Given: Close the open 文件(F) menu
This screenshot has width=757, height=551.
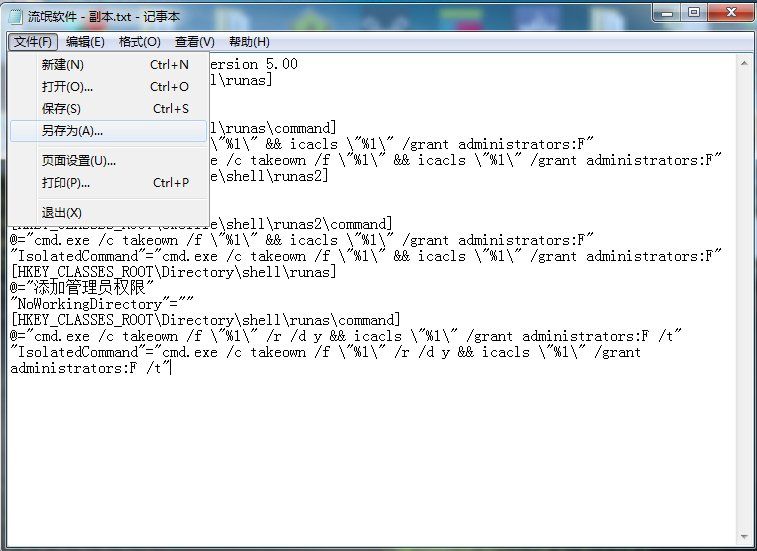Looking at the screenshot, I should [x=33, y=41].
